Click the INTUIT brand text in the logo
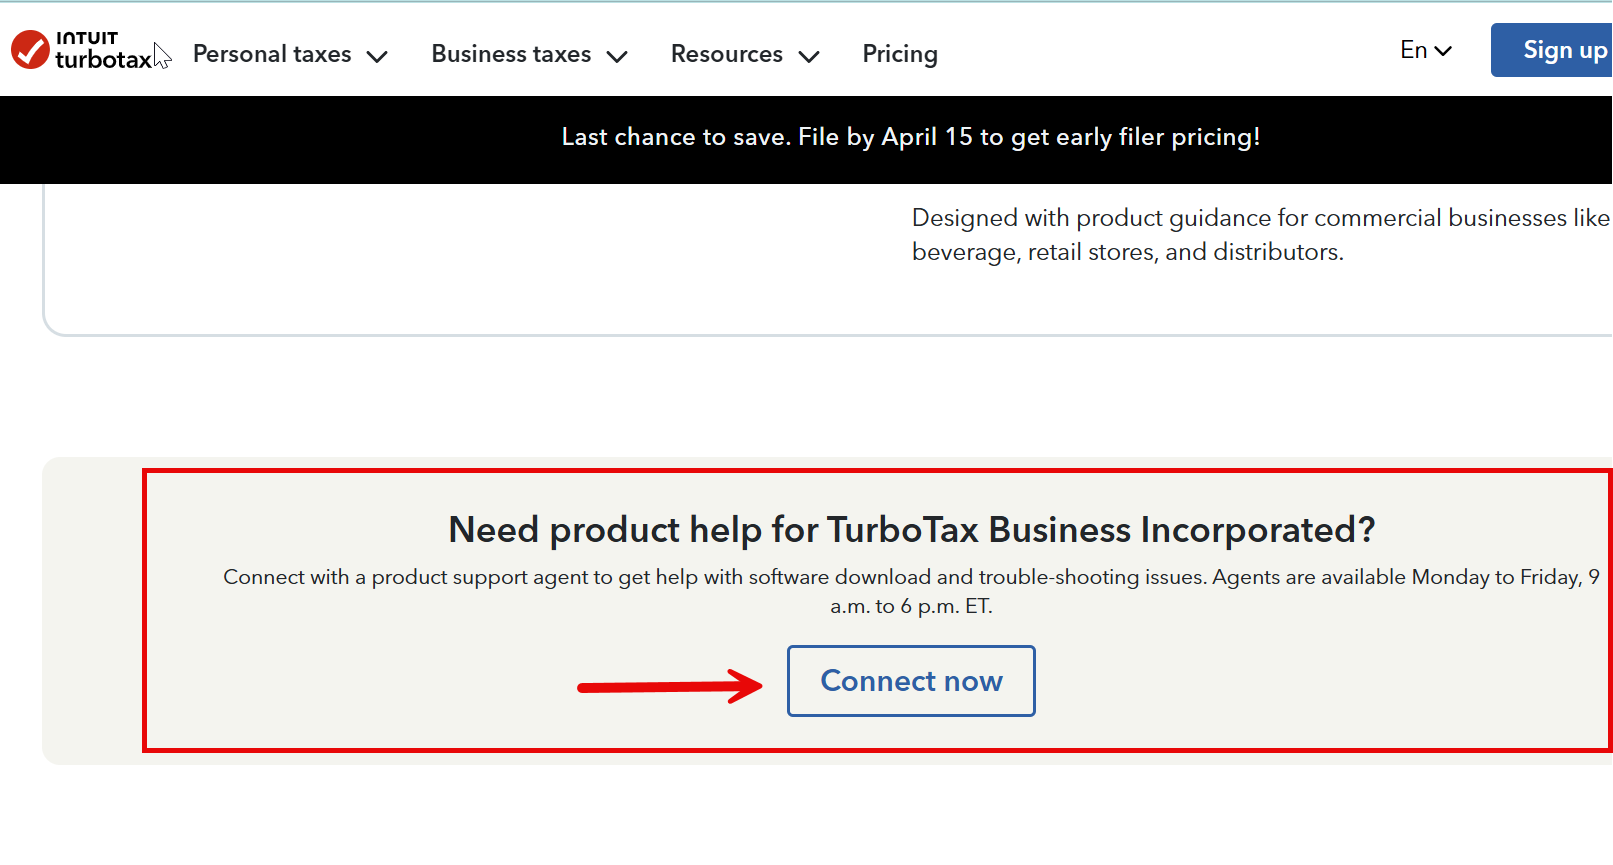 tap(87, 38)
